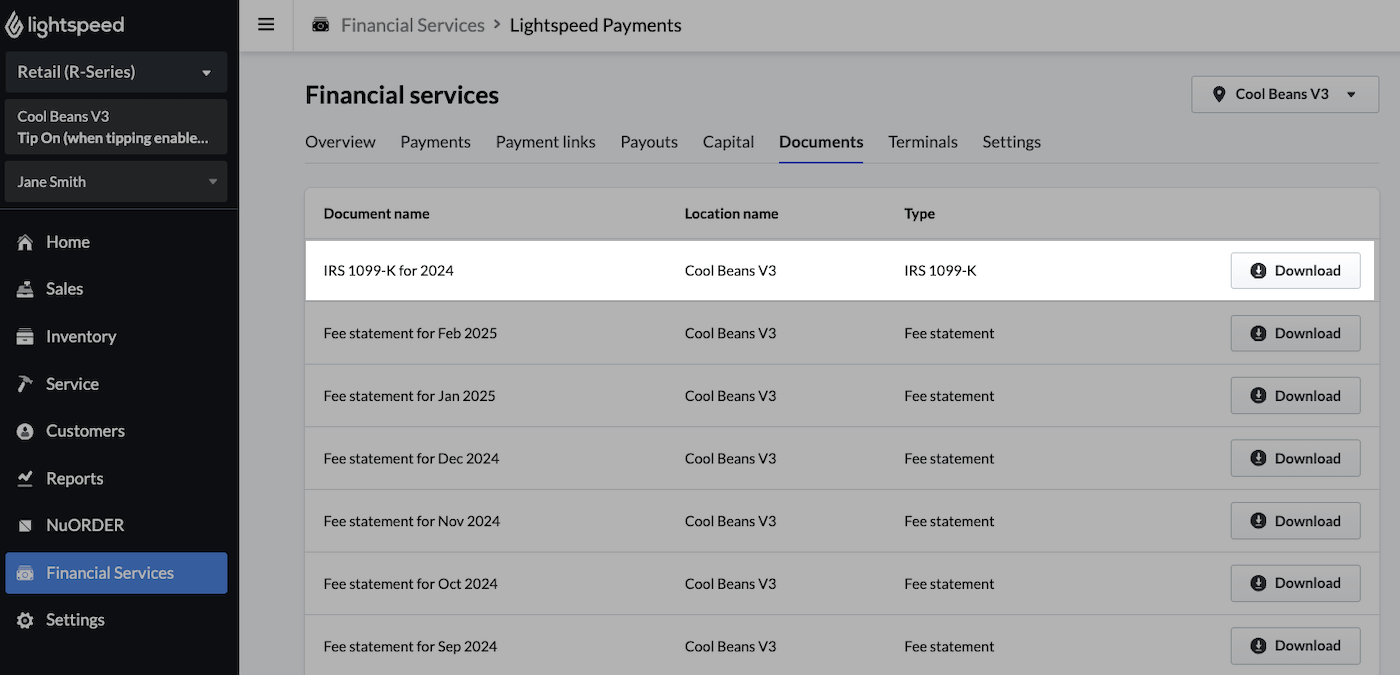Download the IRS 1099-K for 2024 document
1400x675 pixels.
tap(1295, 270)
